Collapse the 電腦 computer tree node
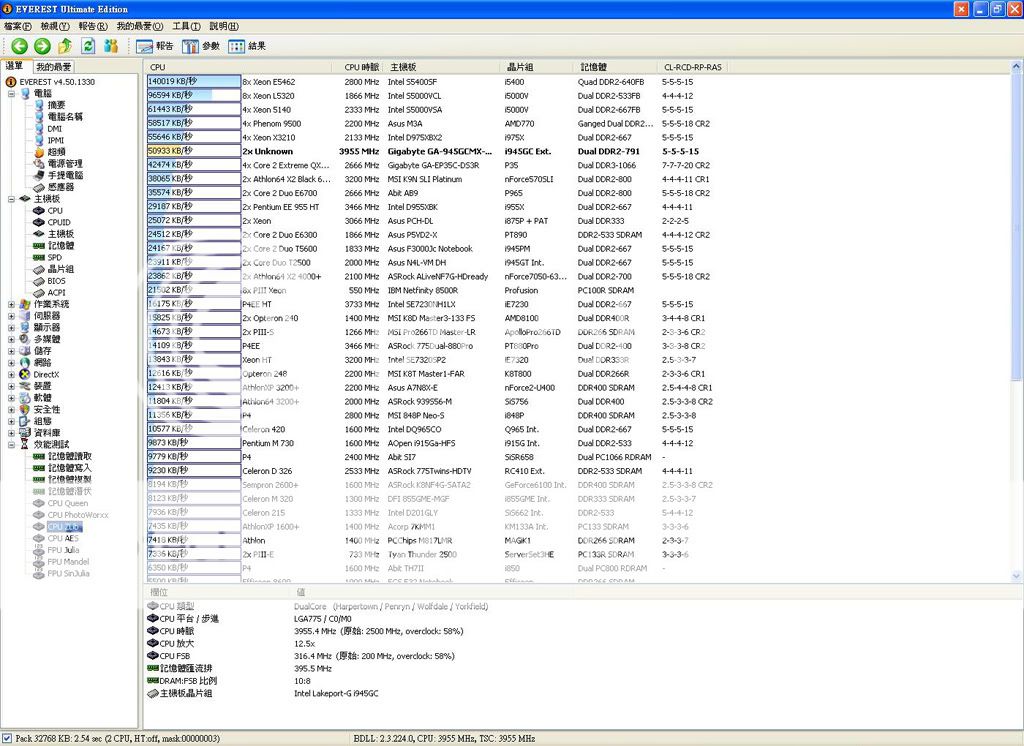 click(x=11, y=93)
